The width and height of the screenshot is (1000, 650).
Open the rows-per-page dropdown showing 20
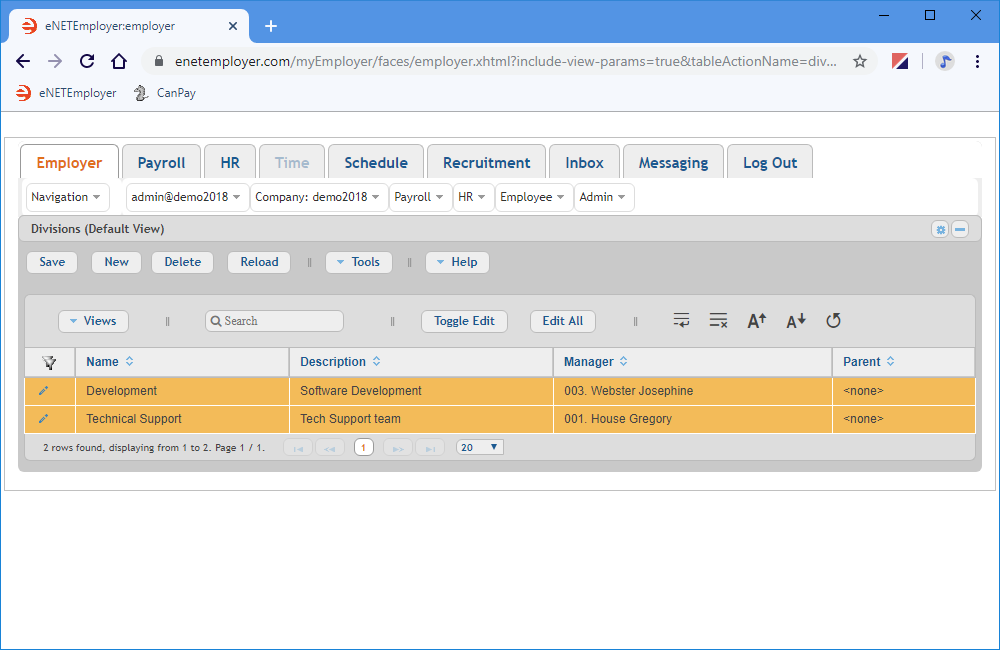coord(480,447)
